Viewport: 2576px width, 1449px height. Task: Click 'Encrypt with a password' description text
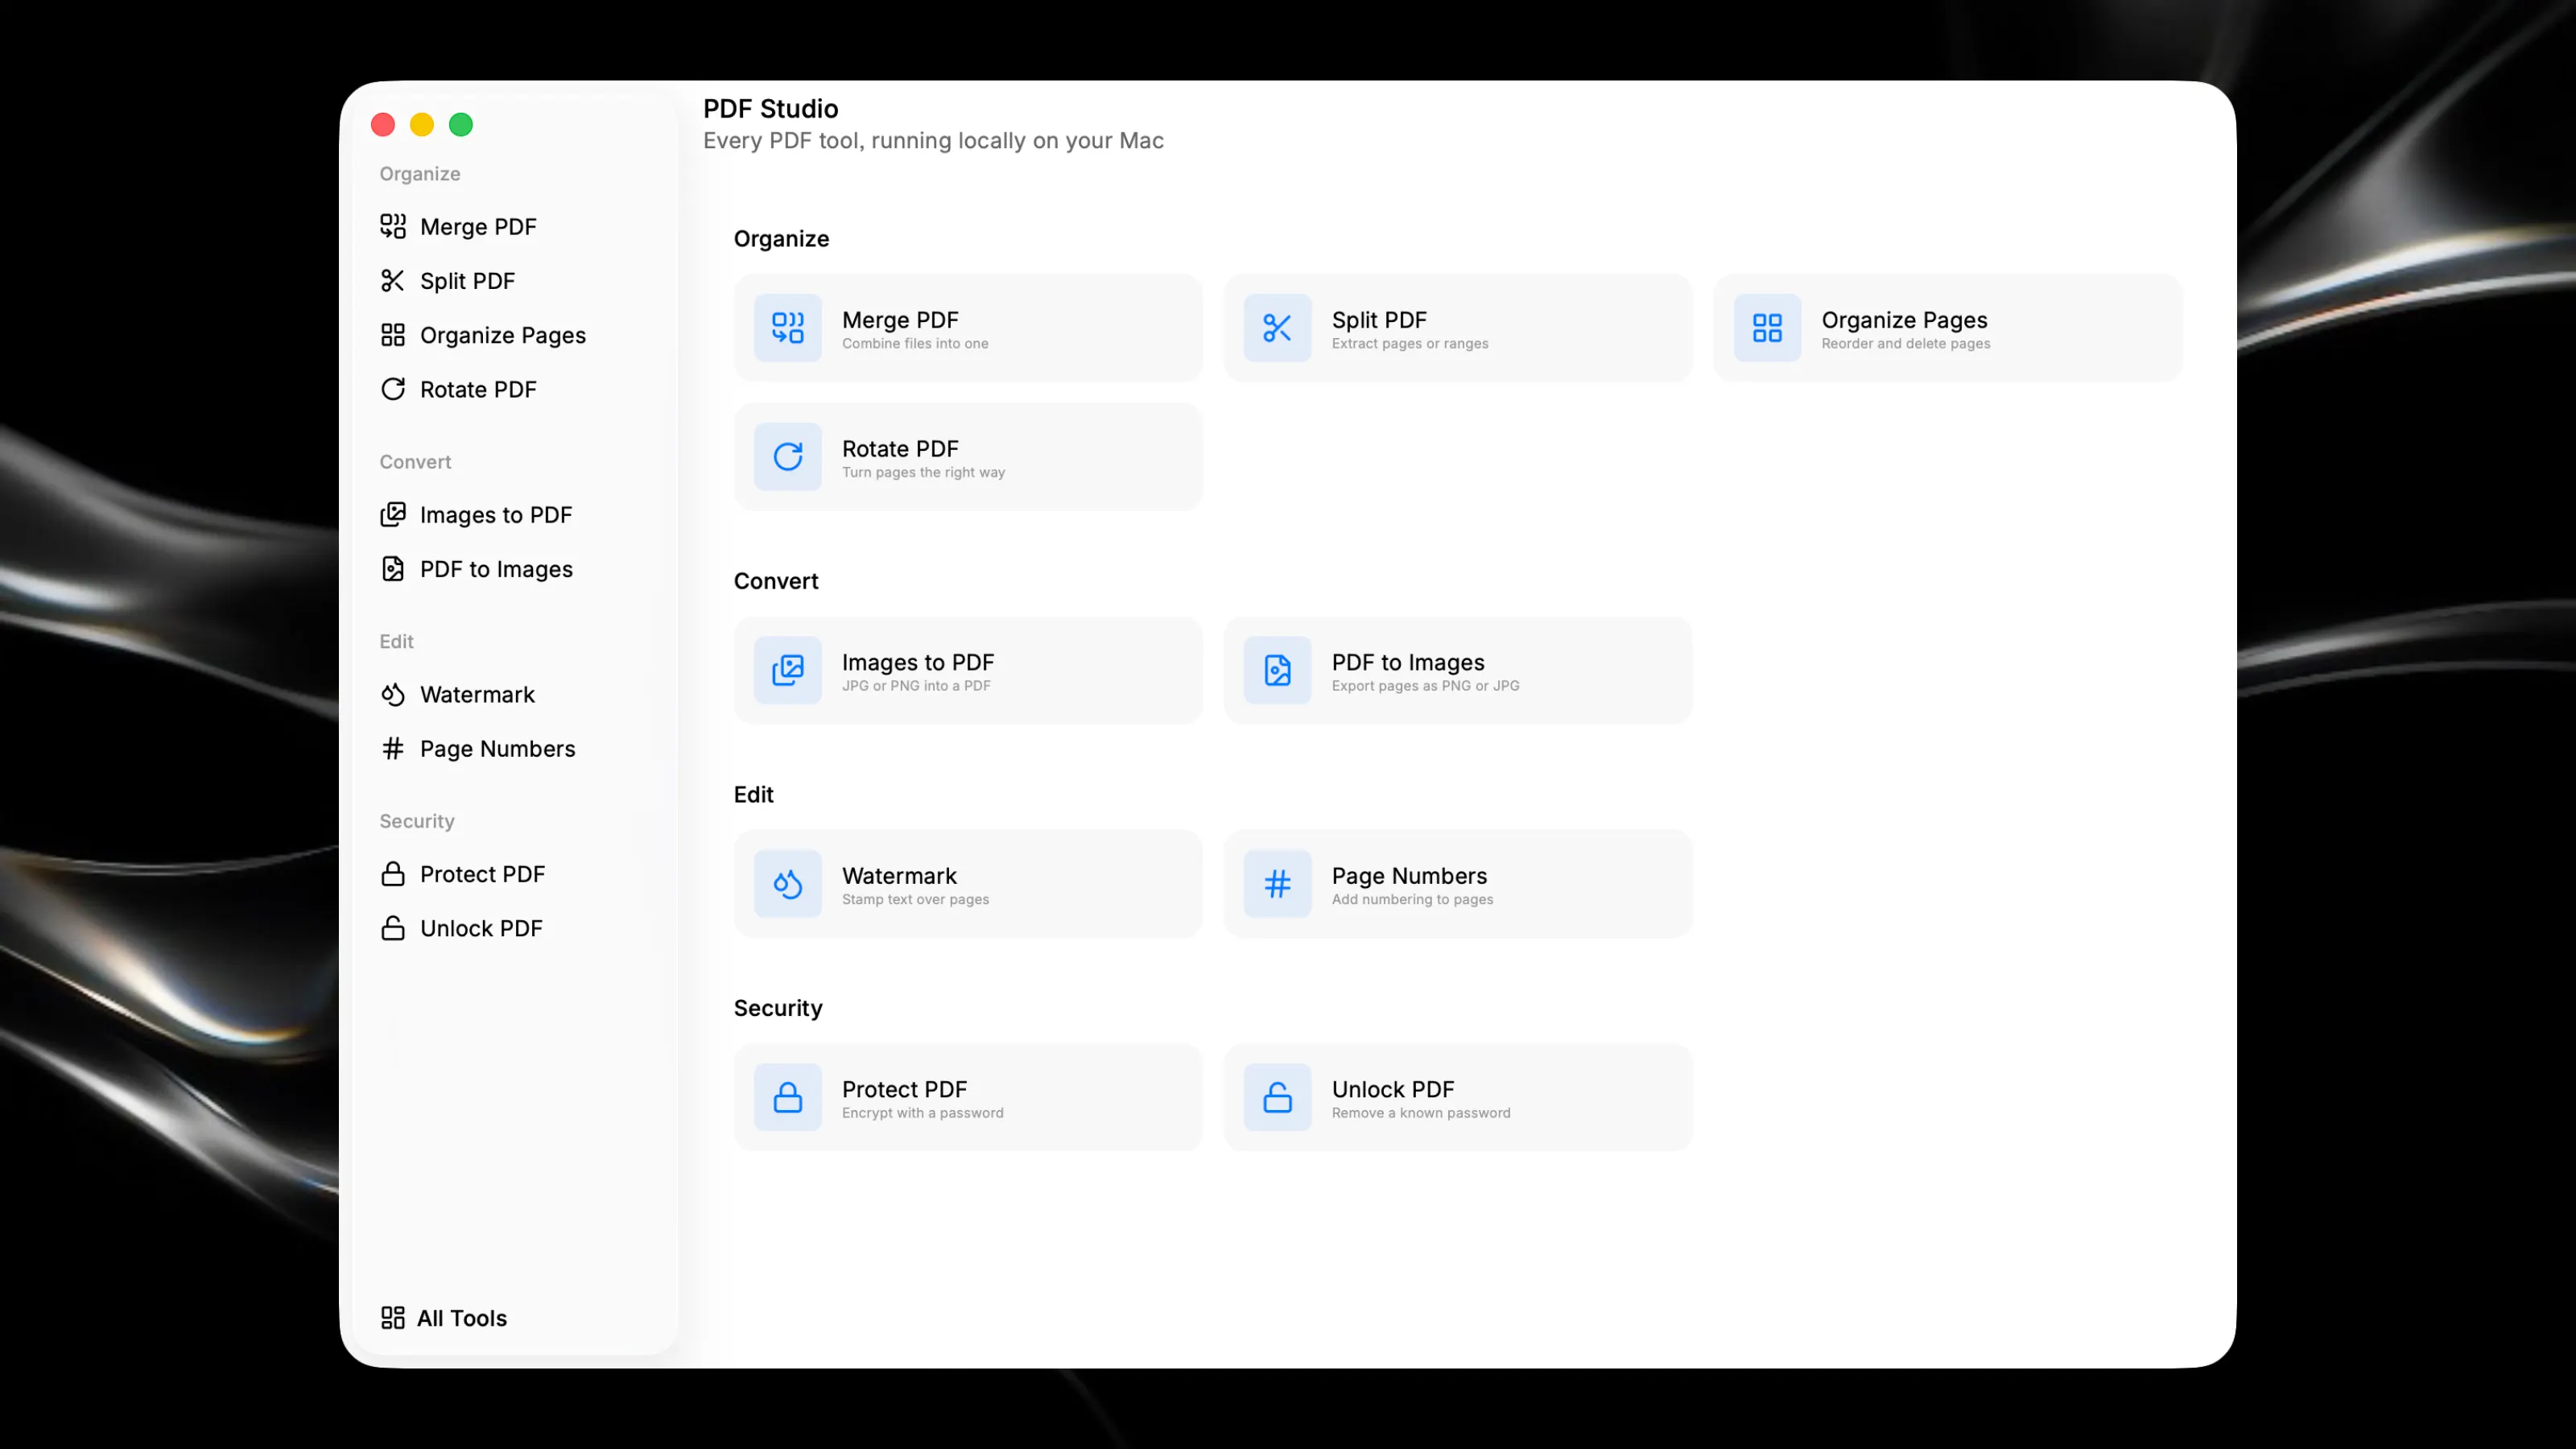922,1113
